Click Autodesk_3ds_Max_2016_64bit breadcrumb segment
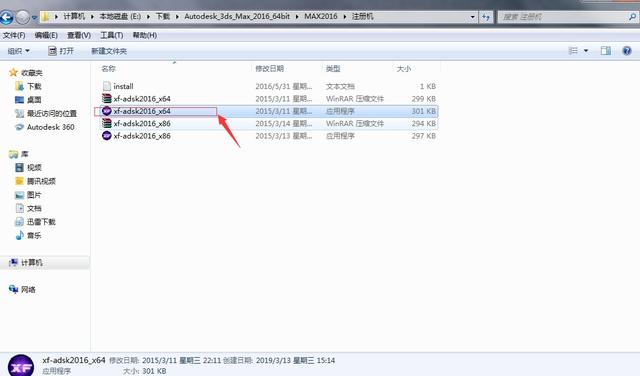640x376 pixels. click(237, 16)
